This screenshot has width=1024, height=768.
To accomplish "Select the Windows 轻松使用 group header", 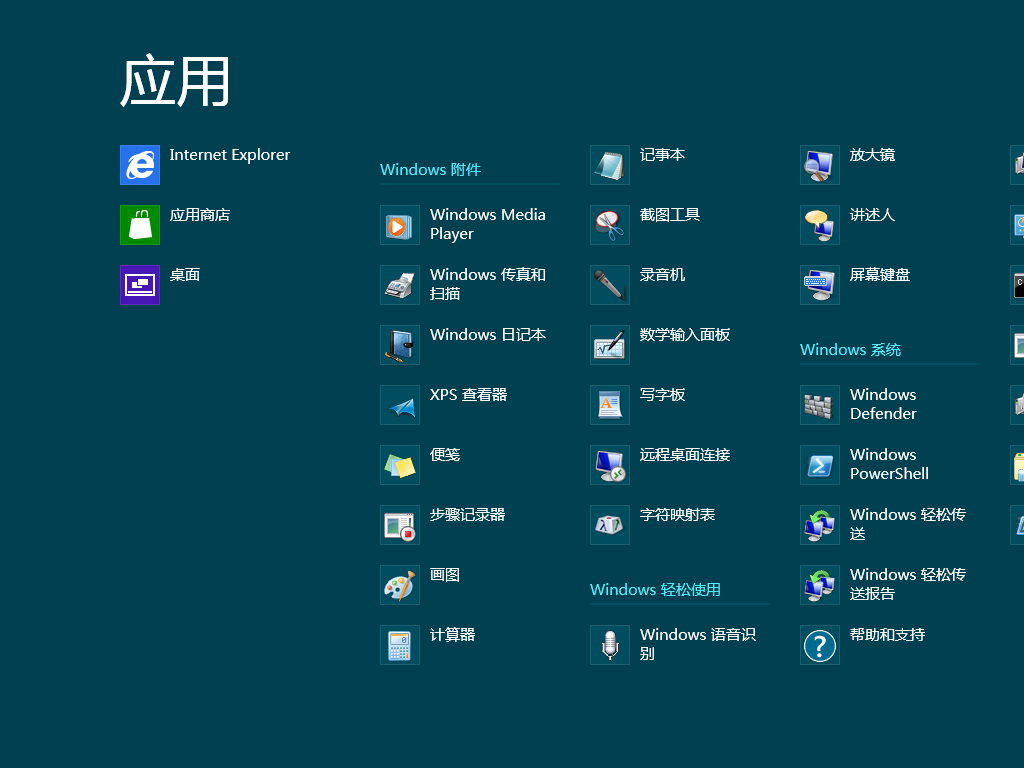I will coord(655,590).
